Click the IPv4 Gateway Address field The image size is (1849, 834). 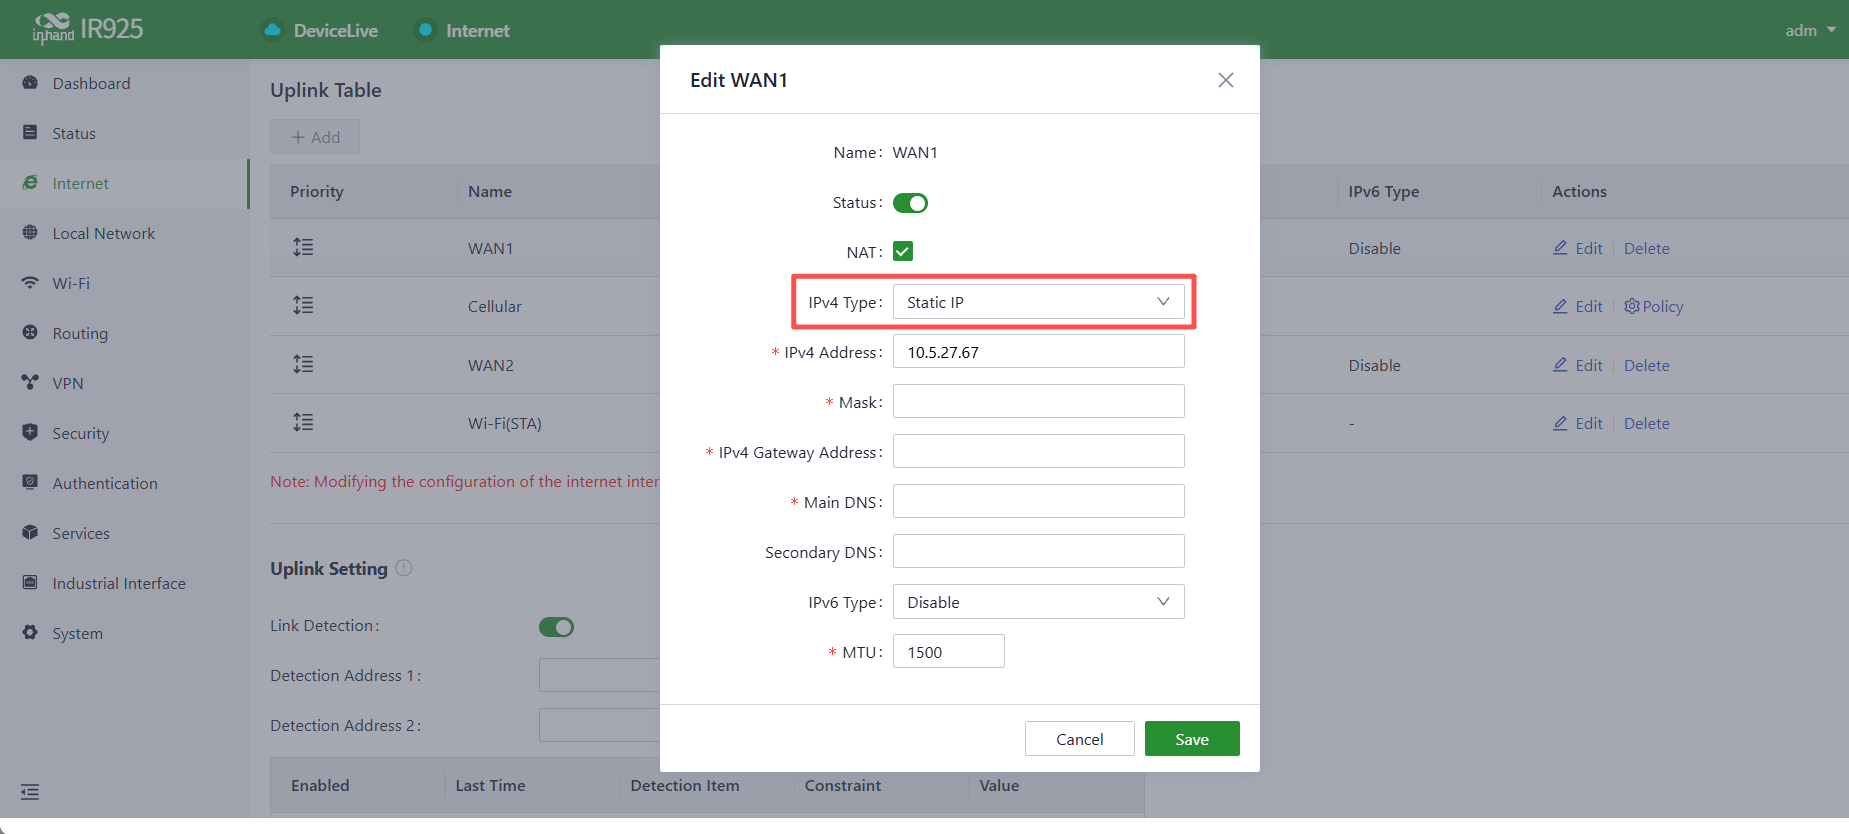(1038, 452)
